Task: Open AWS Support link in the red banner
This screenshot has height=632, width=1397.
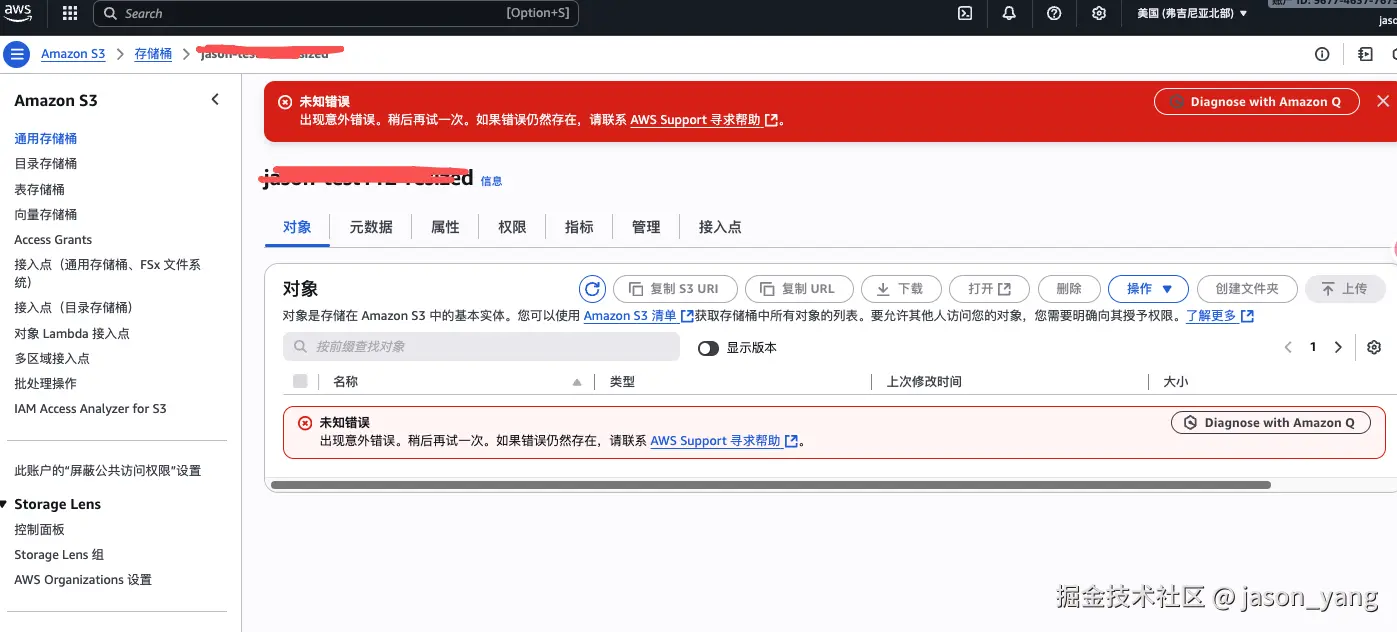Action: 704,120
